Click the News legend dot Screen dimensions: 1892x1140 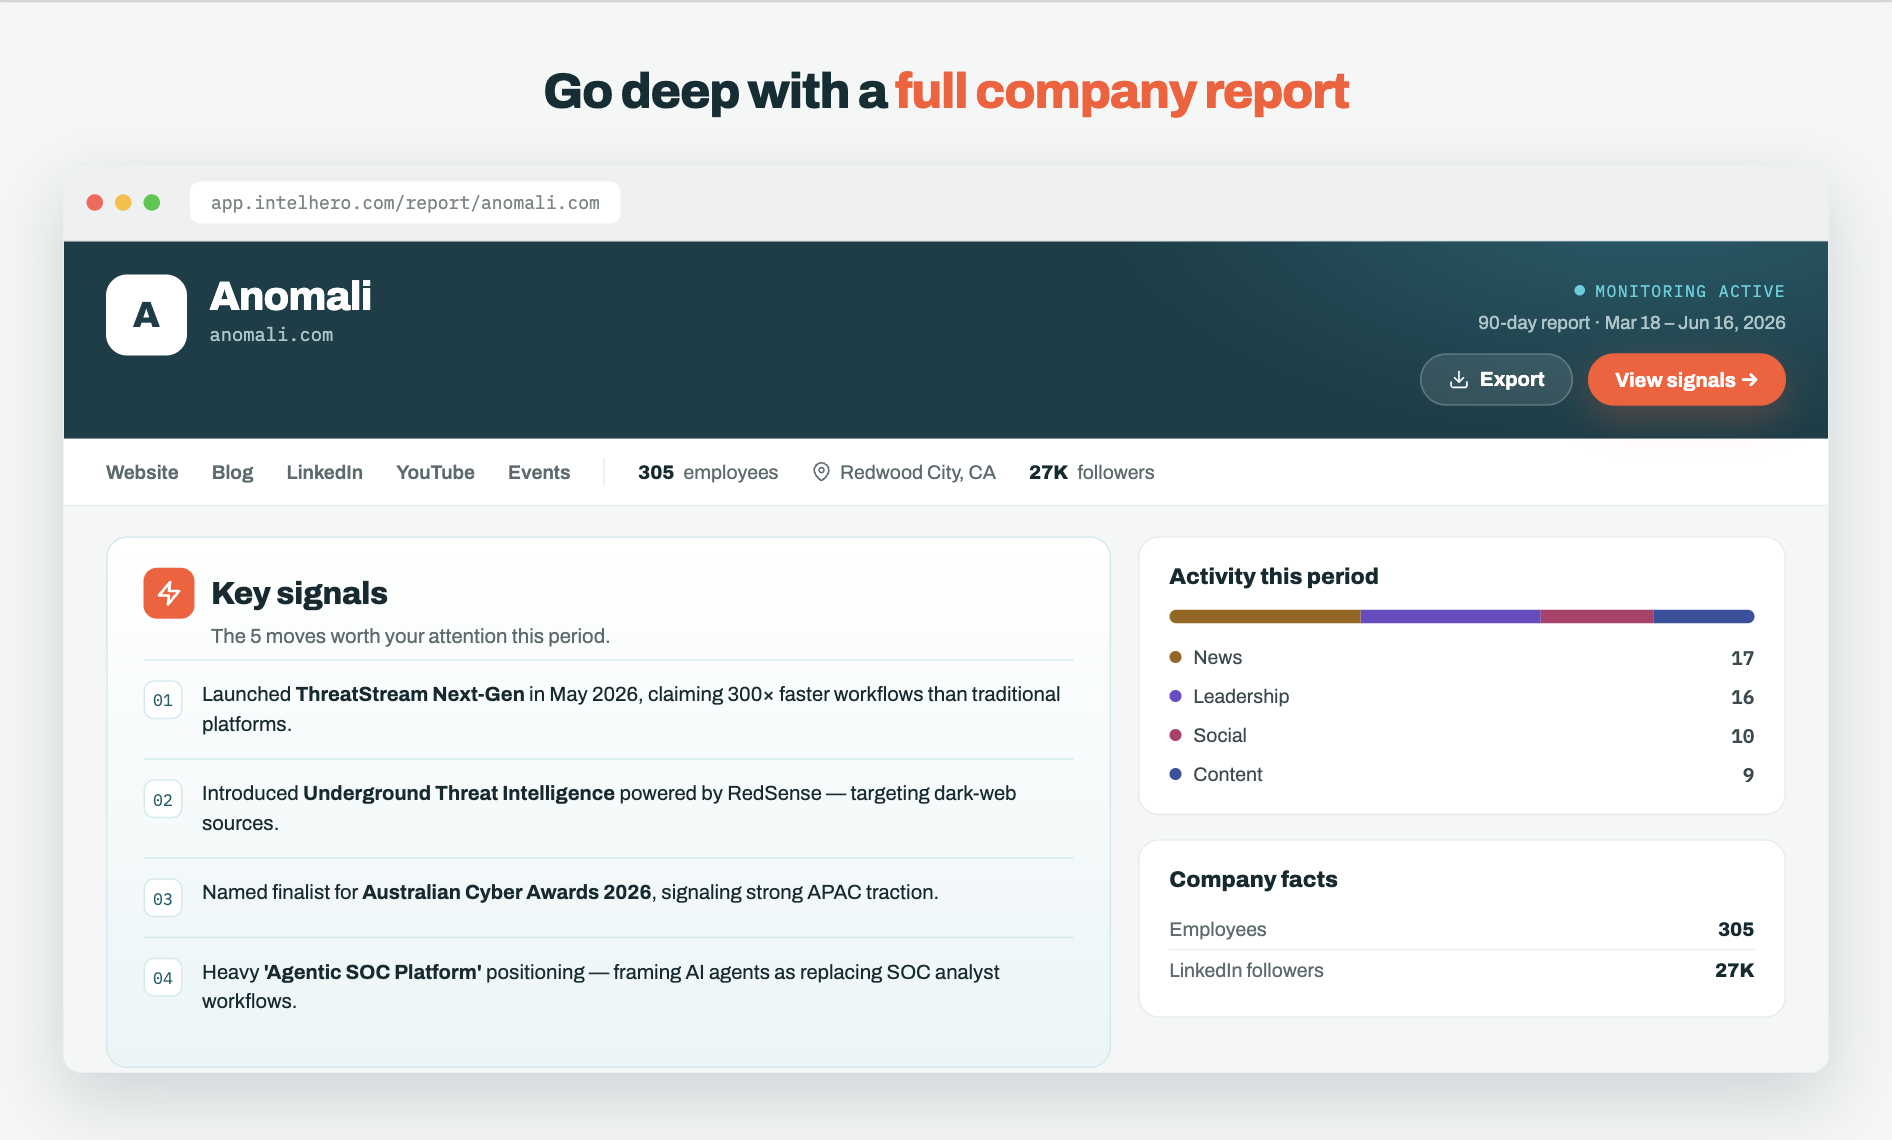[x=1176, y=657]
